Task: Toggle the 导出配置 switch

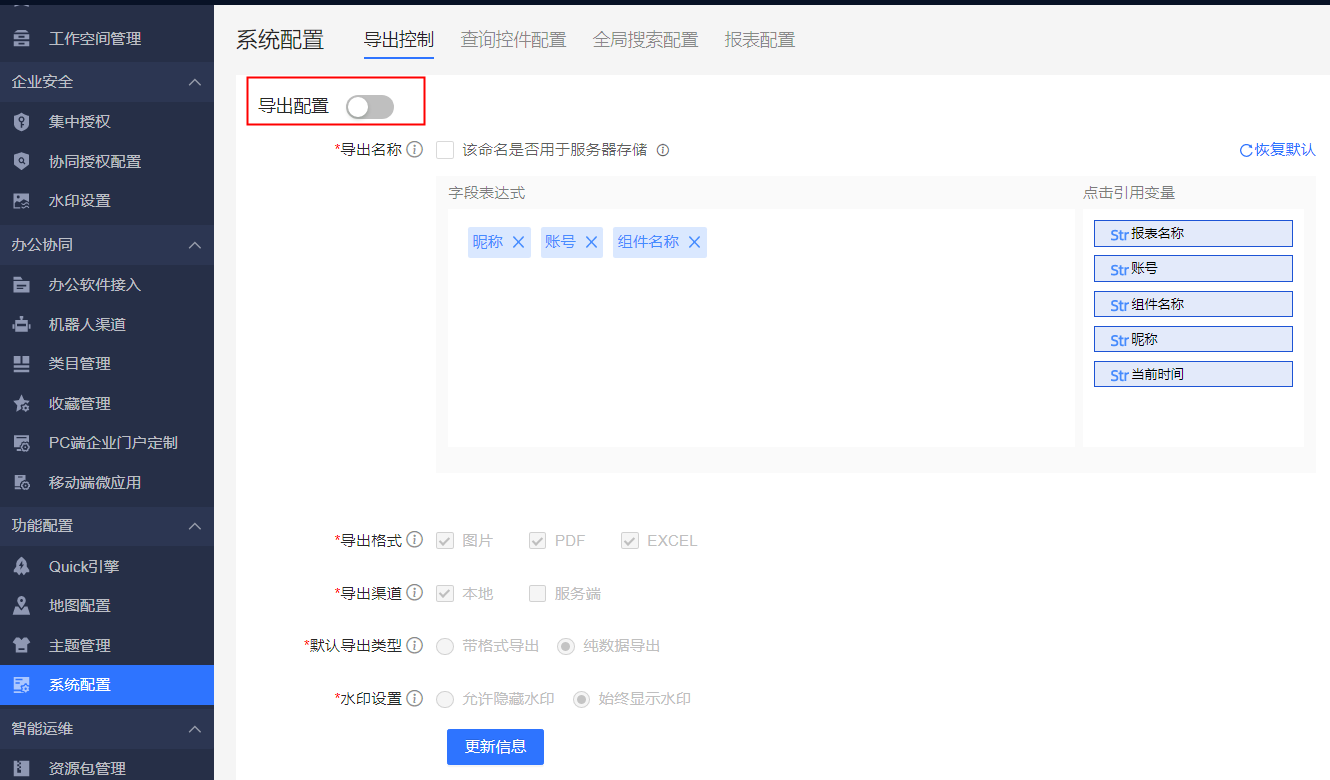Action: coord(370,107)
